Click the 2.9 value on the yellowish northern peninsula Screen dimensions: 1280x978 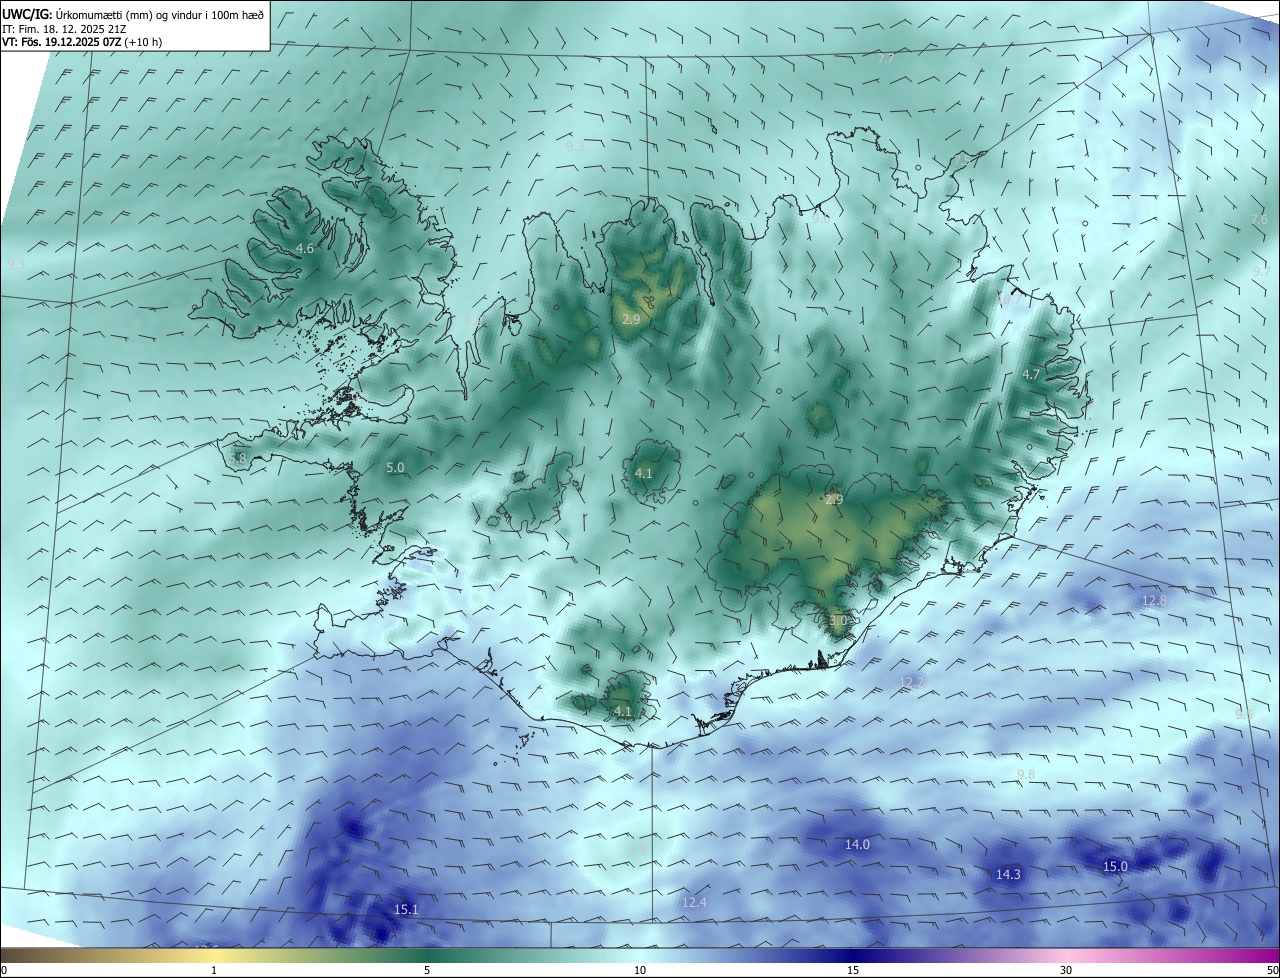click(630, 319)
